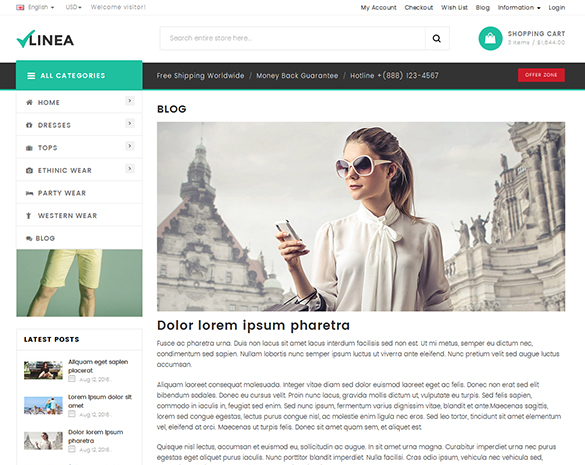Open Western Wear category

click(x=79, y=216)
